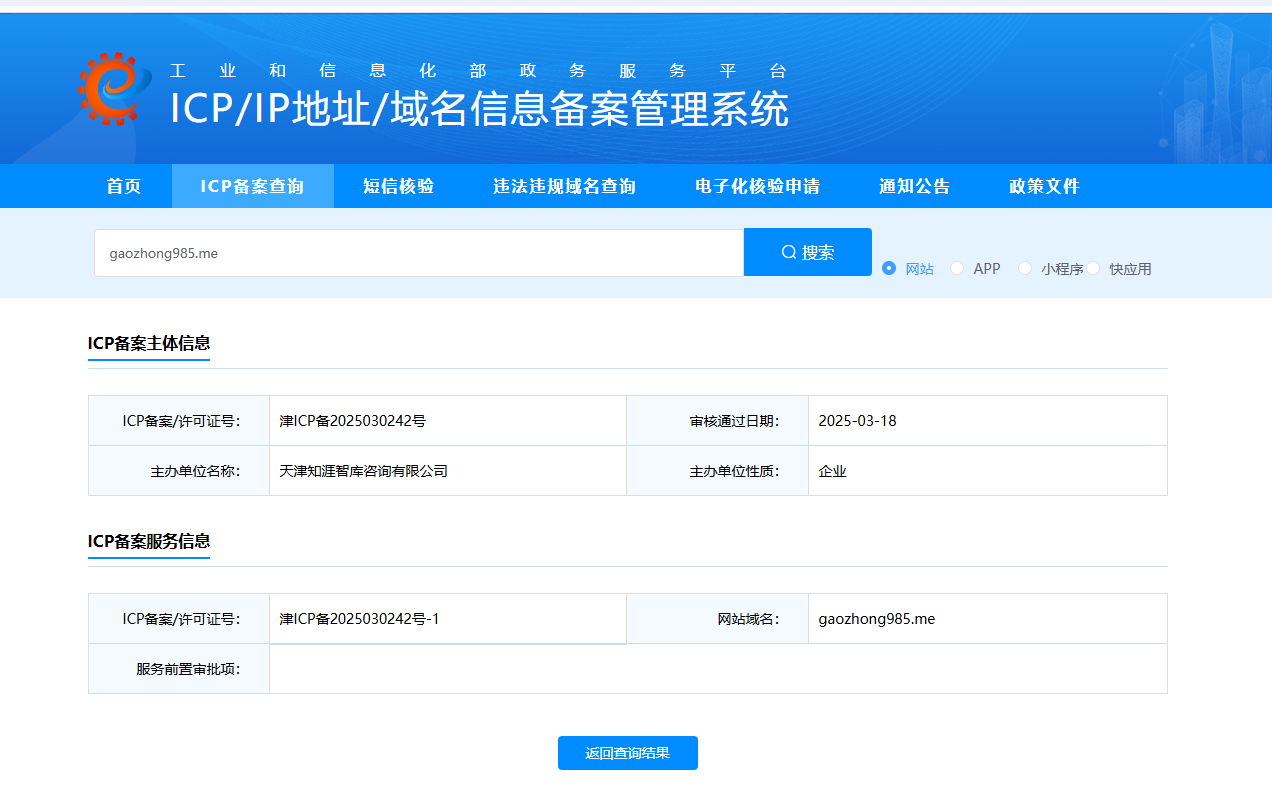Image resolution: width=1272 pixels, height=793 pixels.
Task: Click the magnifier icon in search button
Action: [789, 252]
